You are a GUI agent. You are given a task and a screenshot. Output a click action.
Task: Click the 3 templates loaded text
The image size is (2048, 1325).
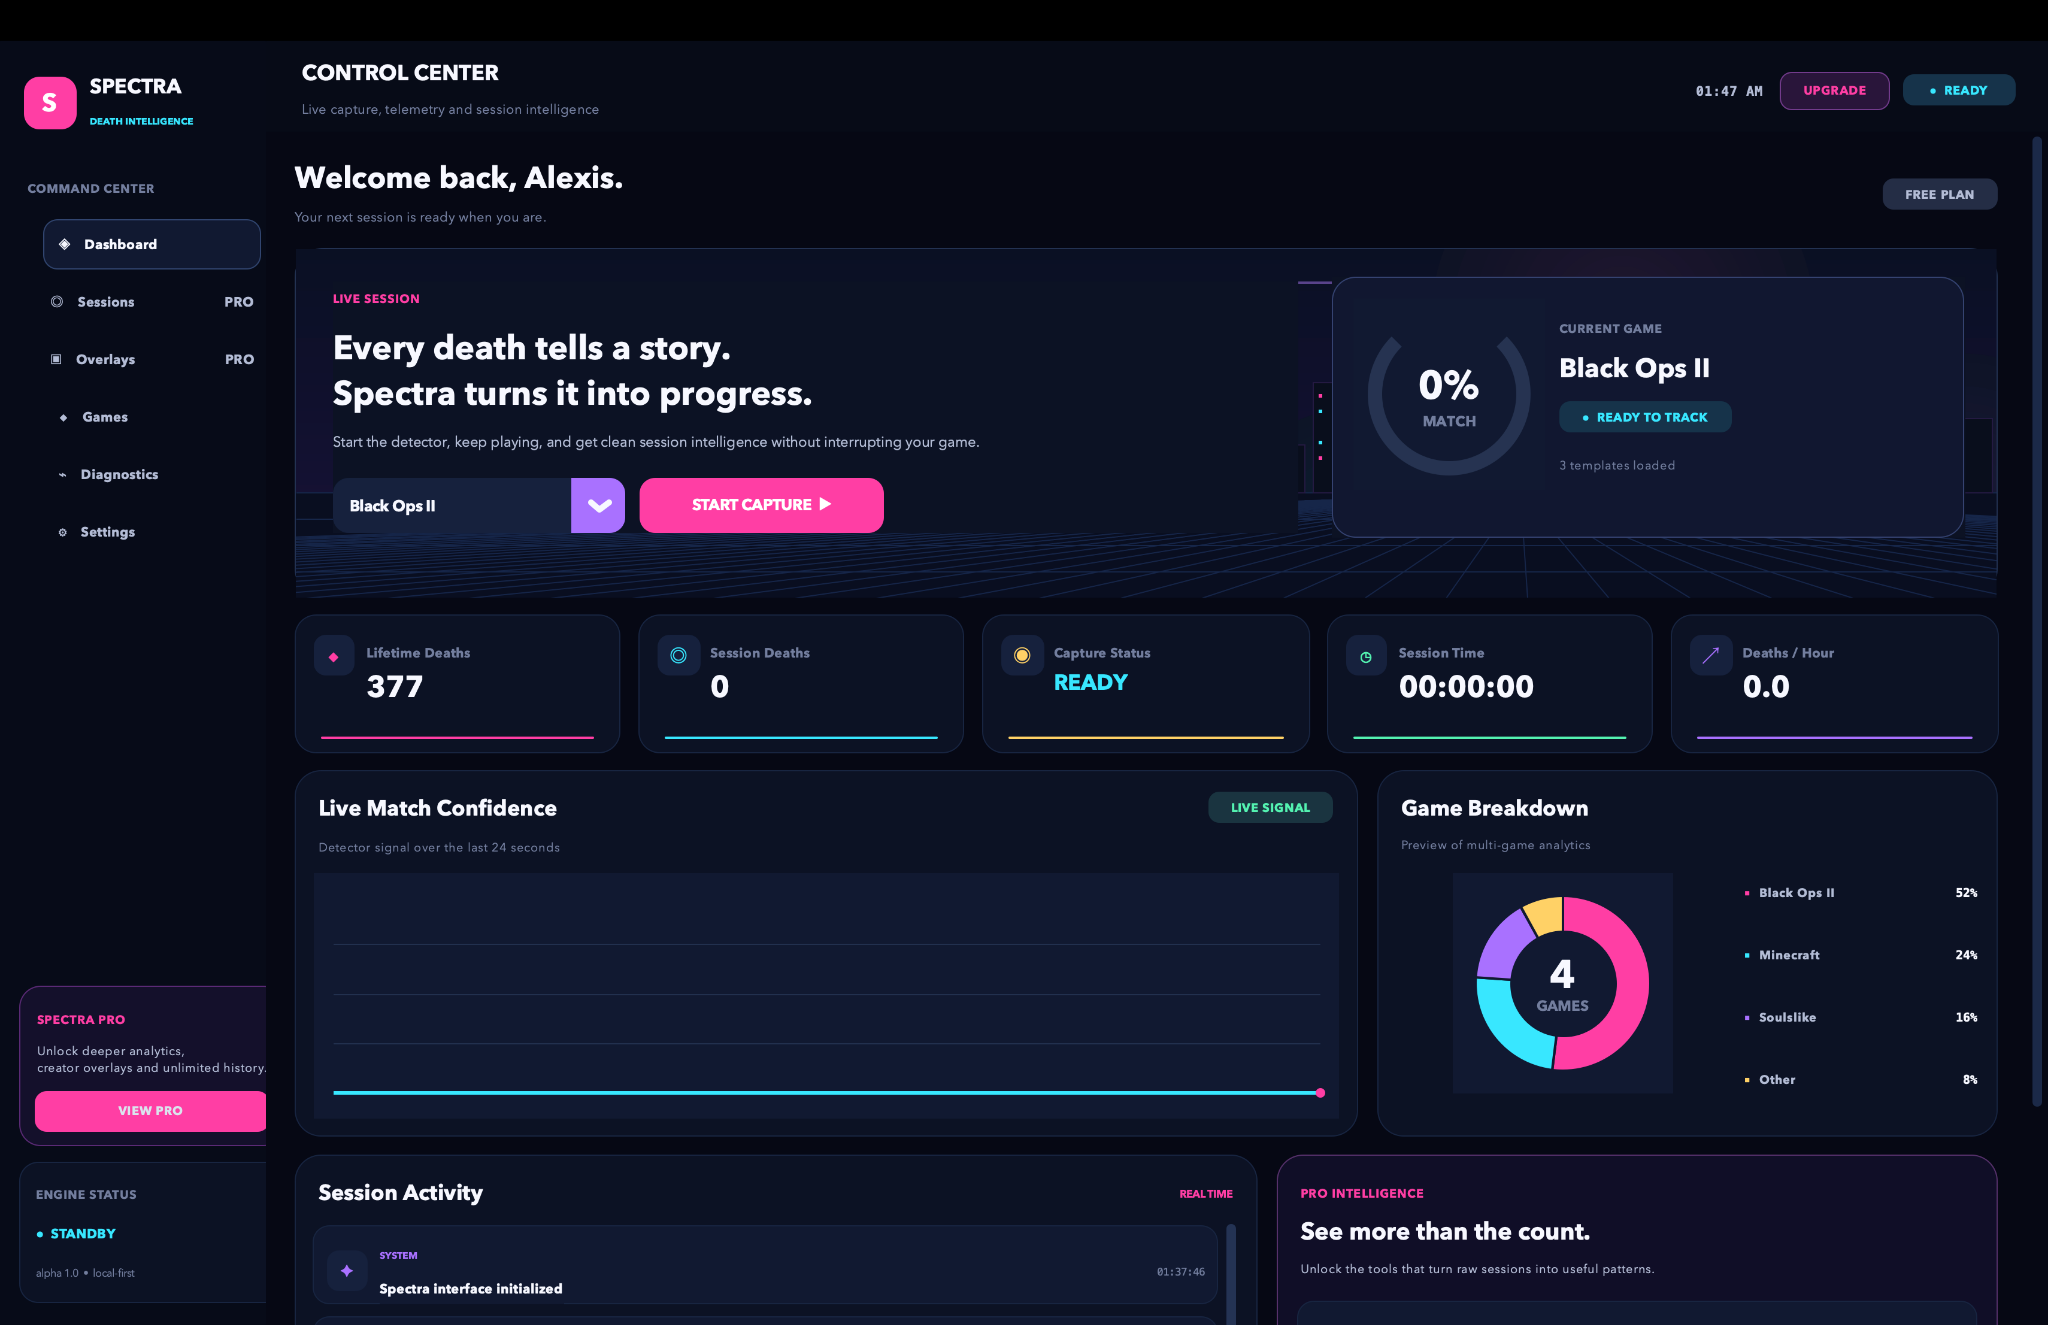click(x=1617, y=466)
